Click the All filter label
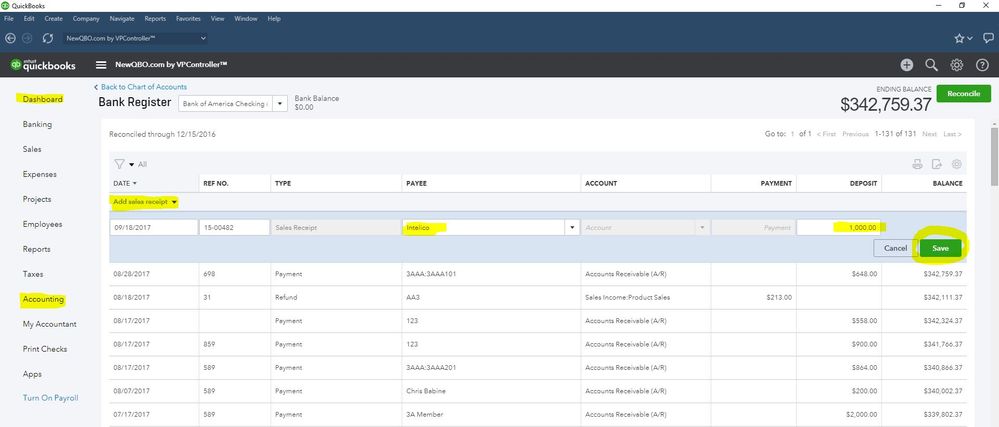This screenshot has width=999, height=427. [142, 164]
